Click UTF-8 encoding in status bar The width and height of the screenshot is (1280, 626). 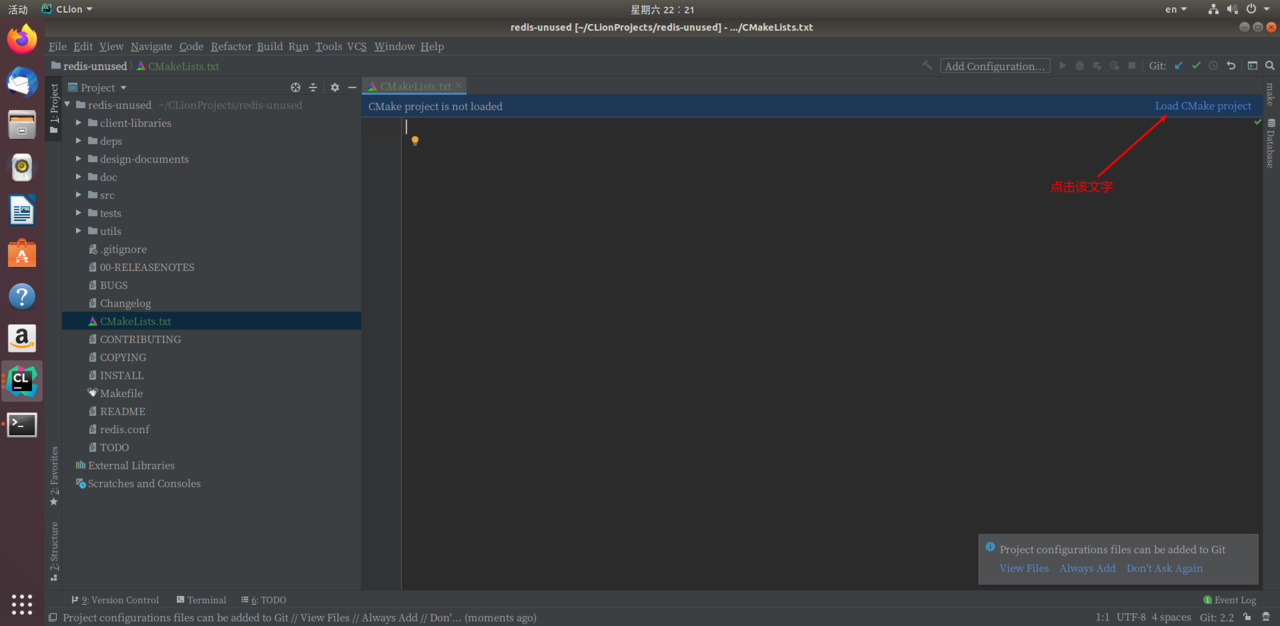pyautogui.click(x=1131, y=617)
